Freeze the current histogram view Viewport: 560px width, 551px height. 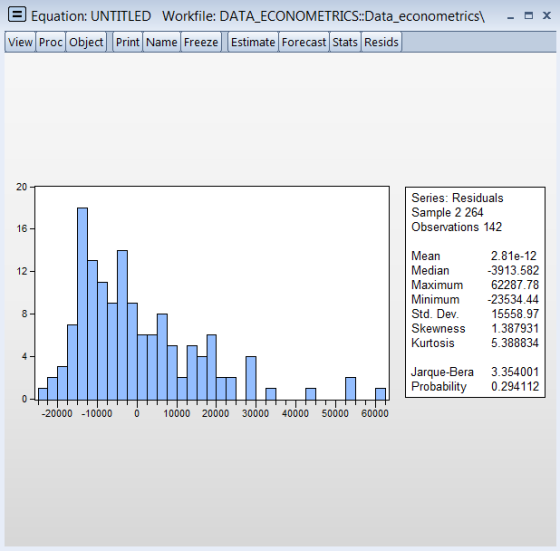[x=201, y=42]
